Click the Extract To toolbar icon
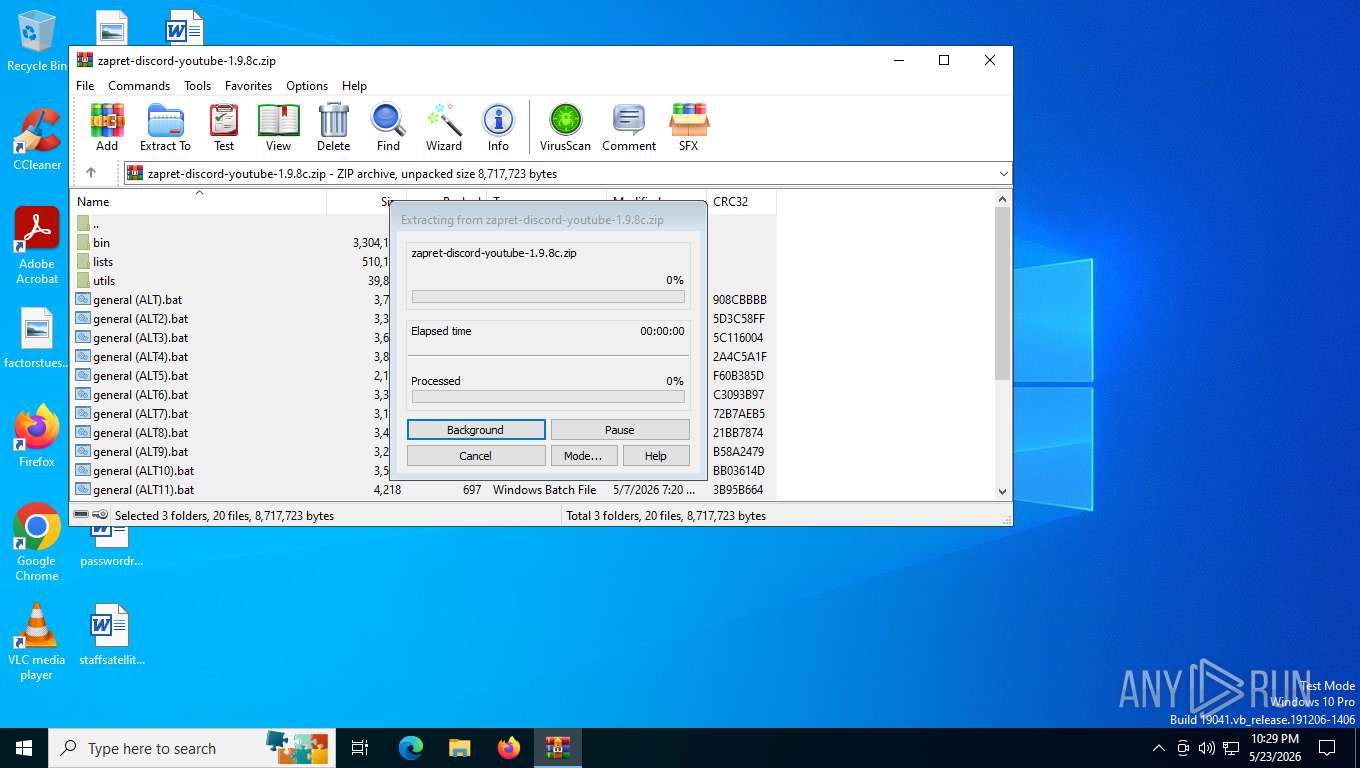Image resolution: width=1360 pixels, height=768 pixels. (x=165, y=127)
